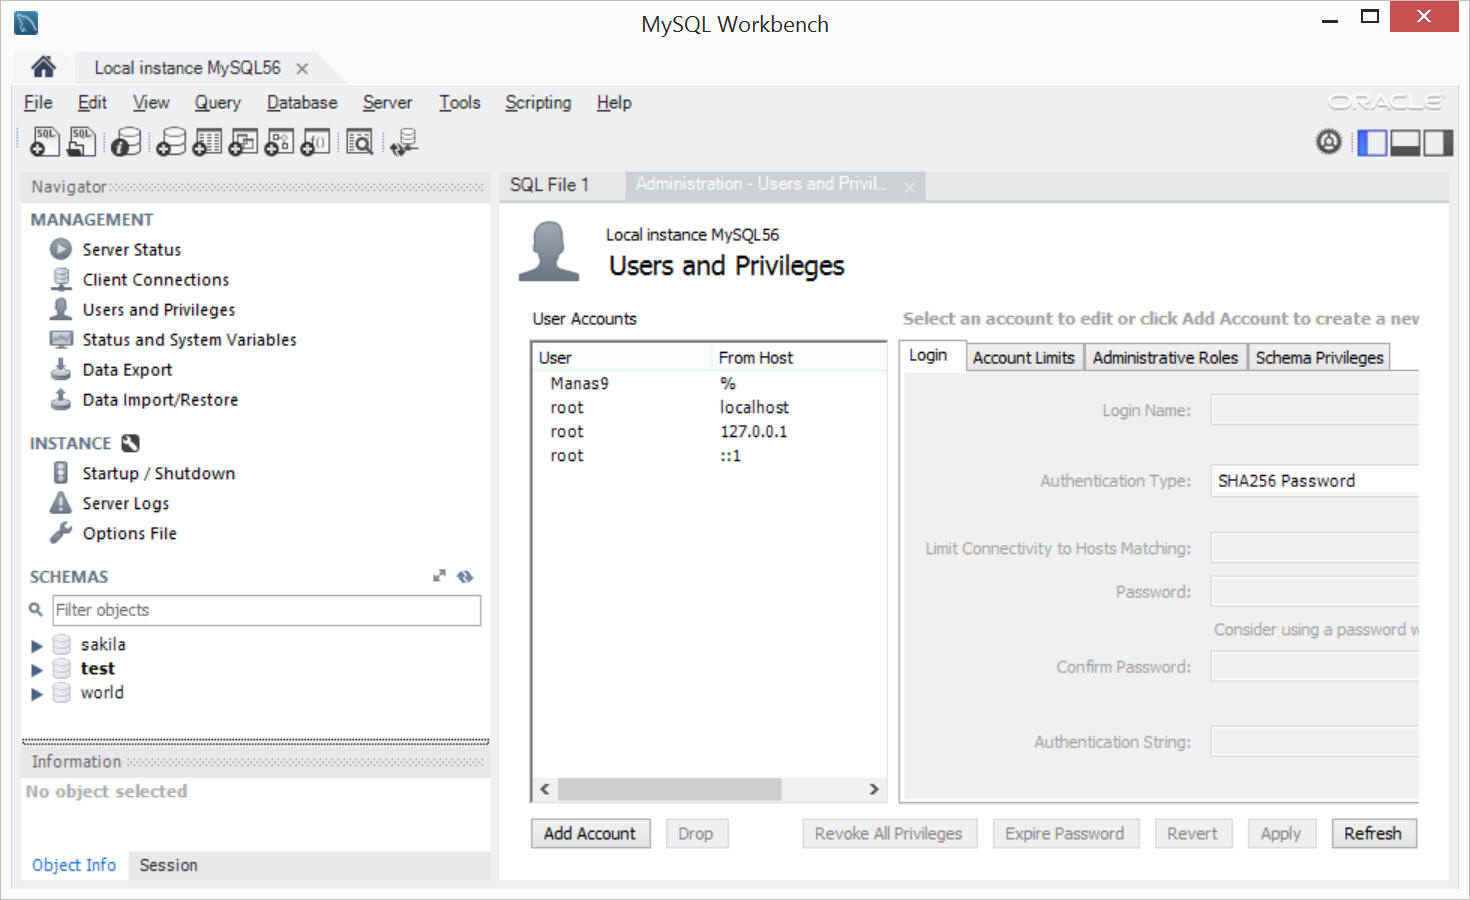Click the Drop button
The image size is (1470, 900).
pyautogui.click(x=696, y=834)
